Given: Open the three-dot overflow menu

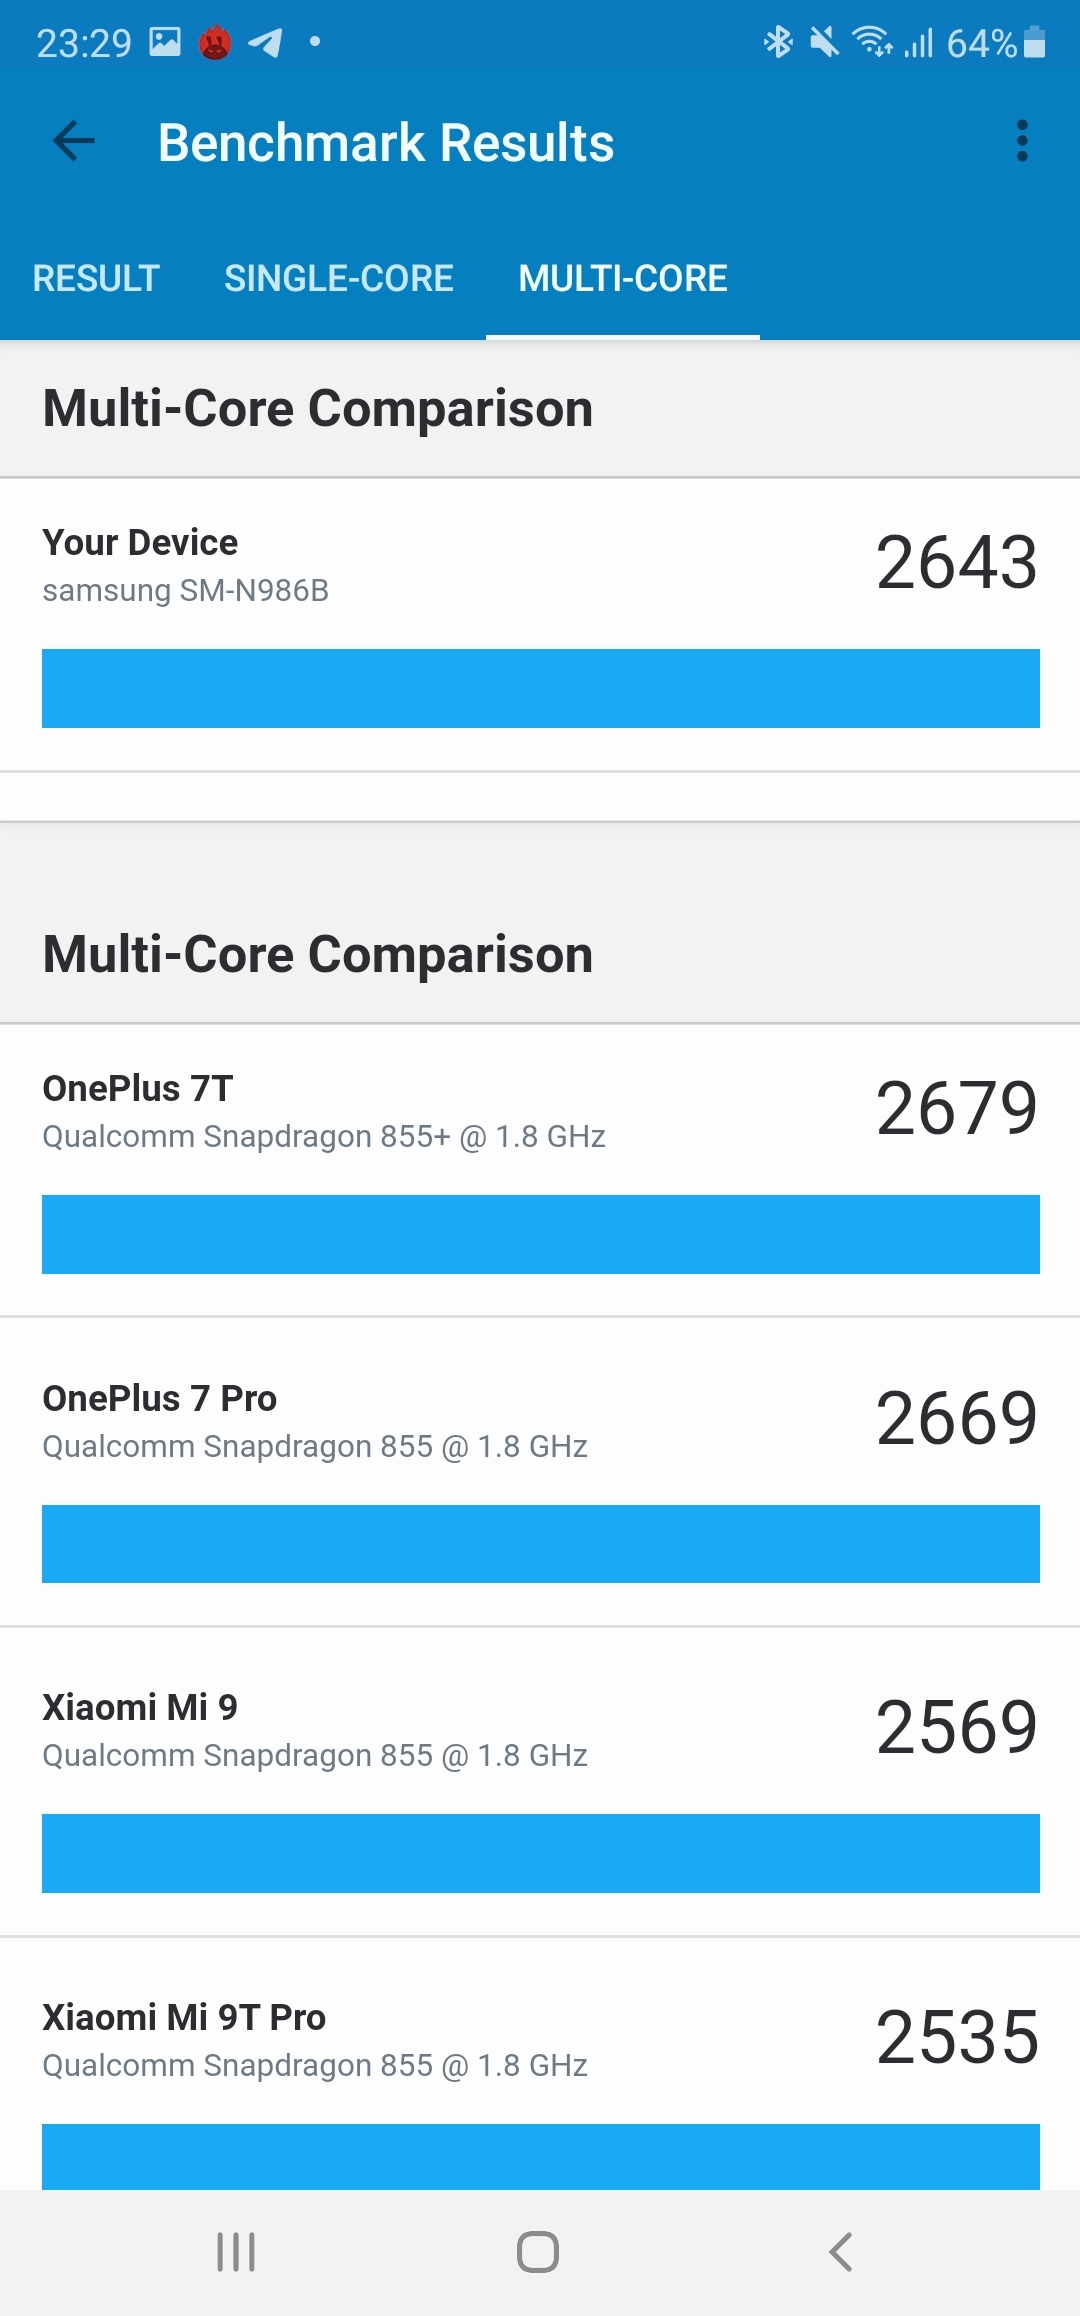Looking at the screenshot, I should [1021, 141].
